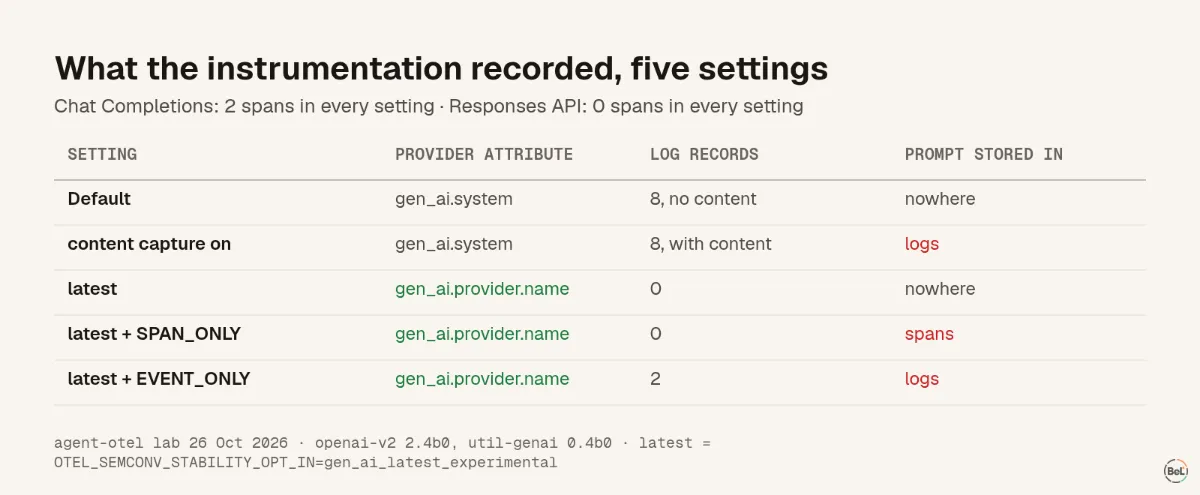The height and width of the screenshot is (495, 1200).
Task: Click 'nowhere' in the Default row
Action: click(x=940, y=199)
